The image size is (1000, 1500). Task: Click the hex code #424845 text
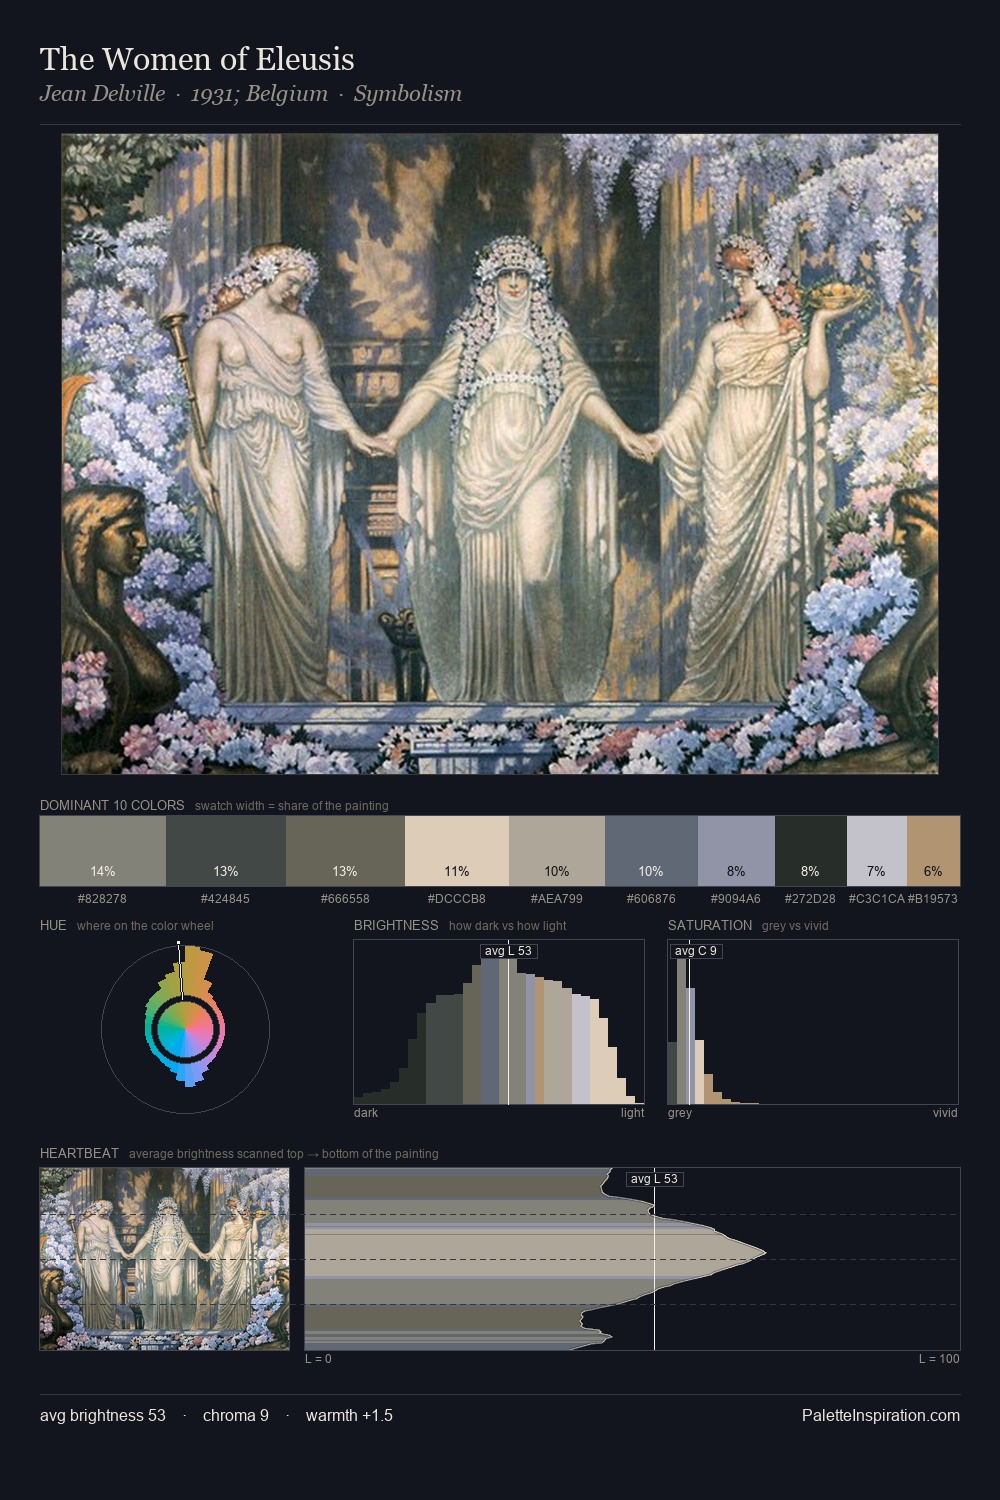225,899
